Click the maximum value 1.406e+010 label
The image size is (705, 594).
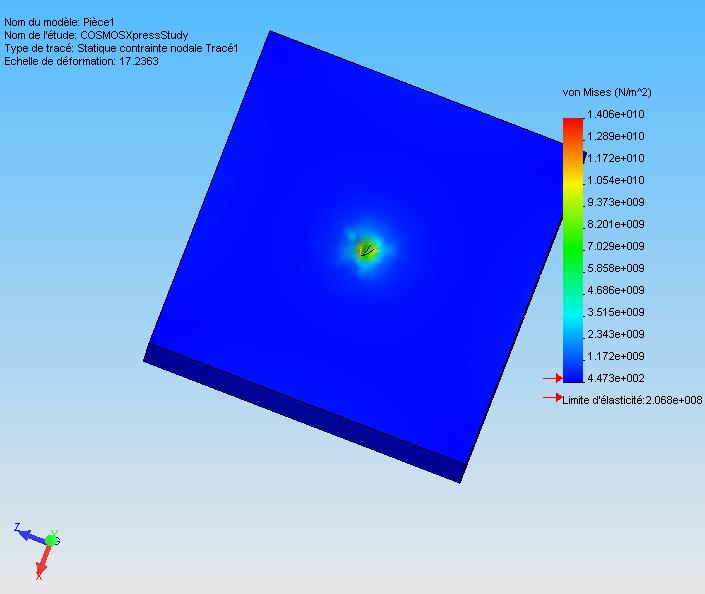[x=616, y=114]
